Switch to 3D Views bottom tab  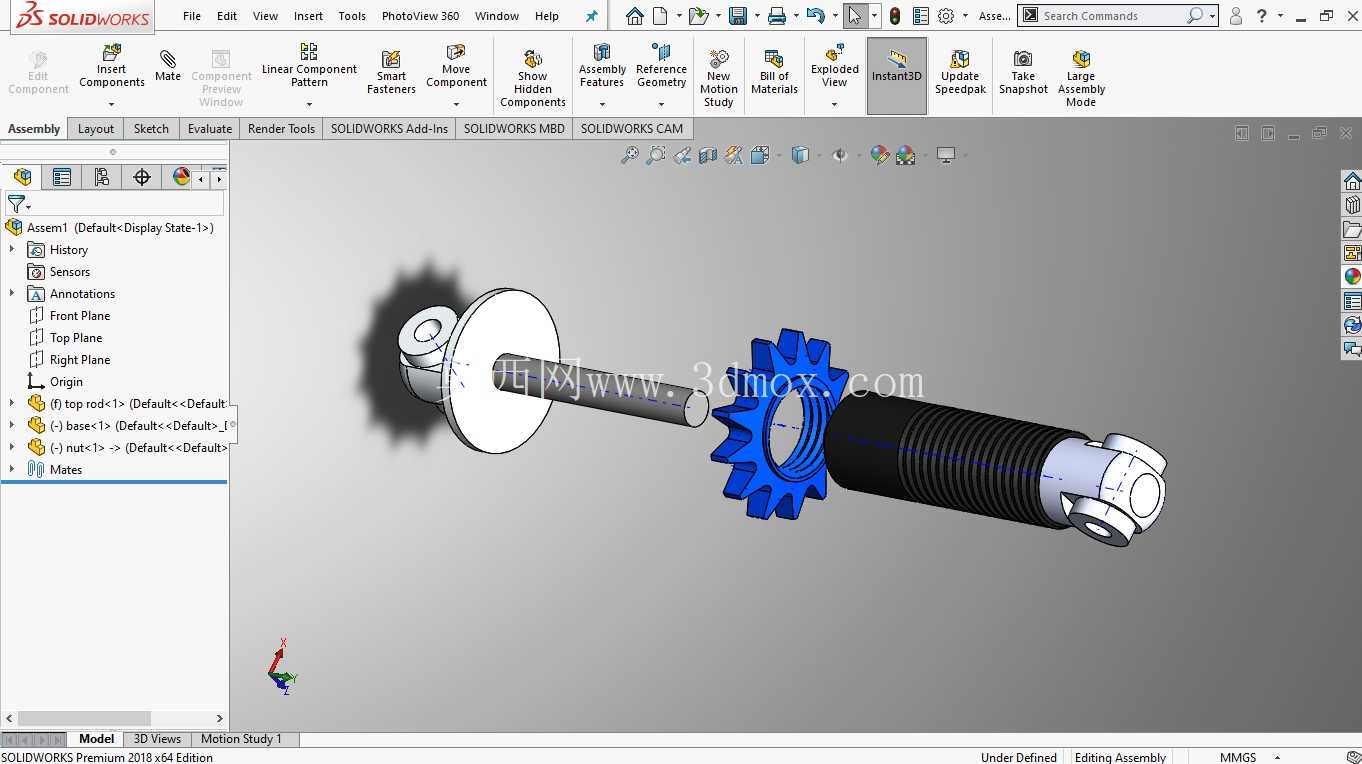click(157, 739)
